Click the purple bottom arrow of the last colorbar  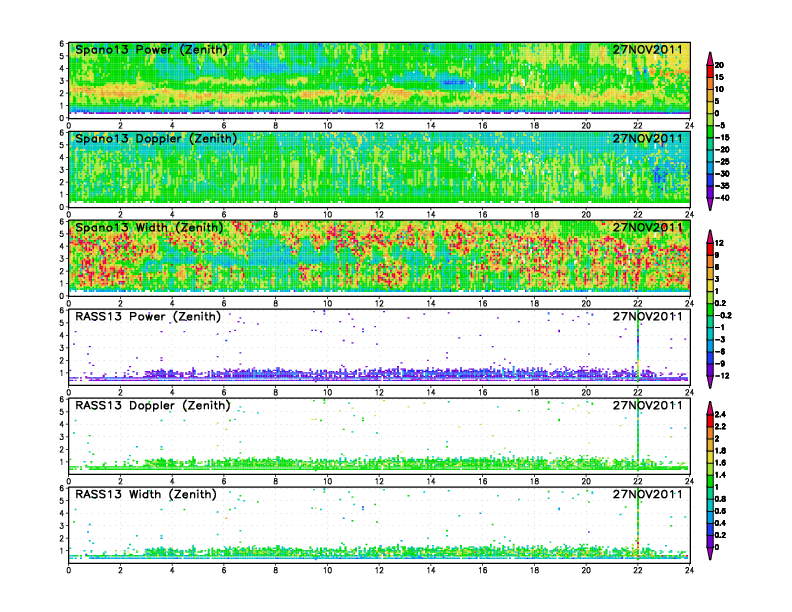[x=710, y=553]
